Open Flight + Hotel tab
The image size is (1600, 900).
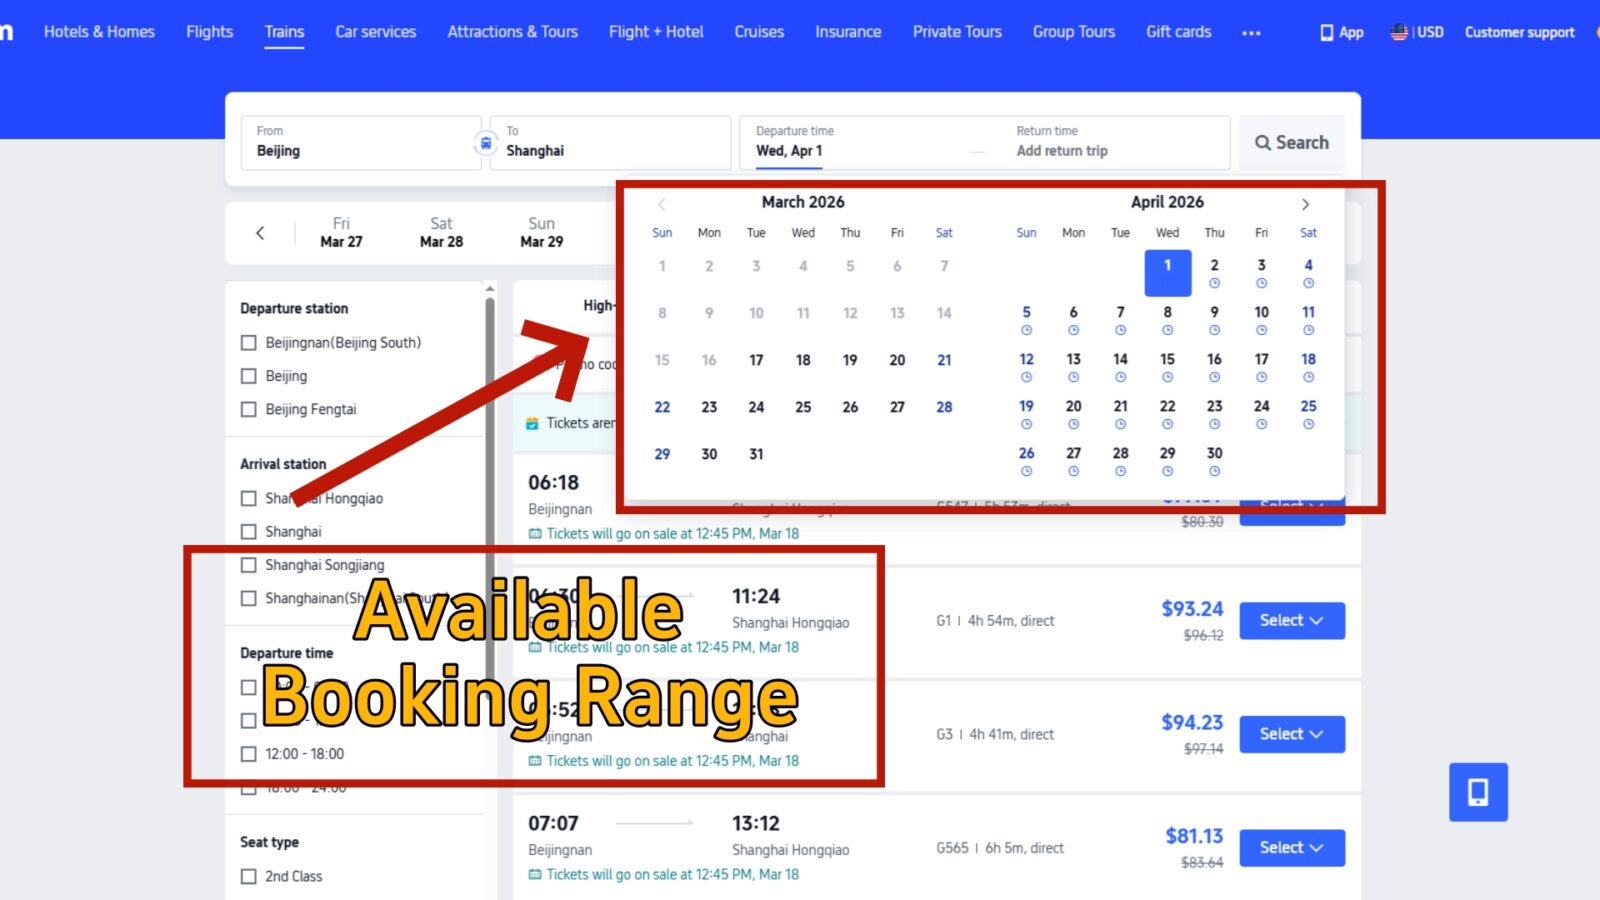pyautogui.click(x=656, y=32)
